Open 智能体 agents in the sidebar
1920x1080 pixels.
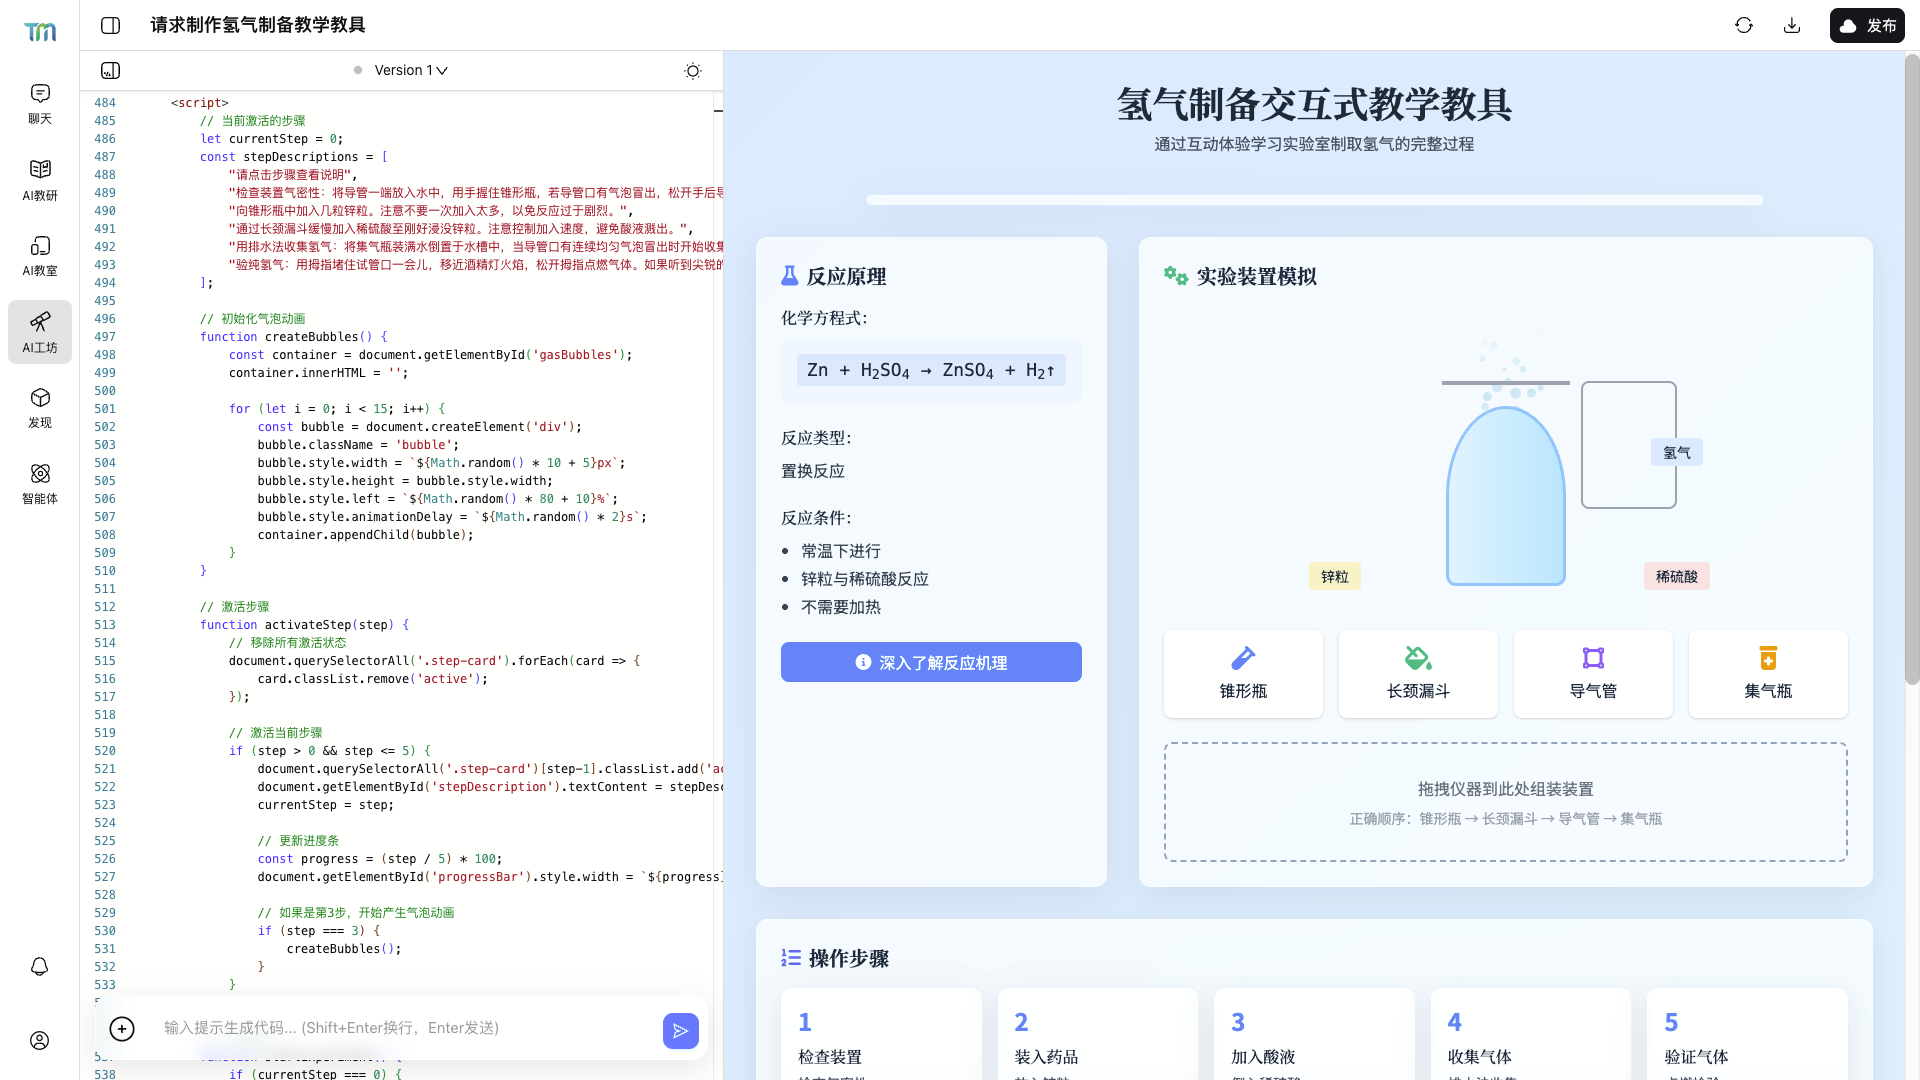pyautogui.click(x=40, y=484)
